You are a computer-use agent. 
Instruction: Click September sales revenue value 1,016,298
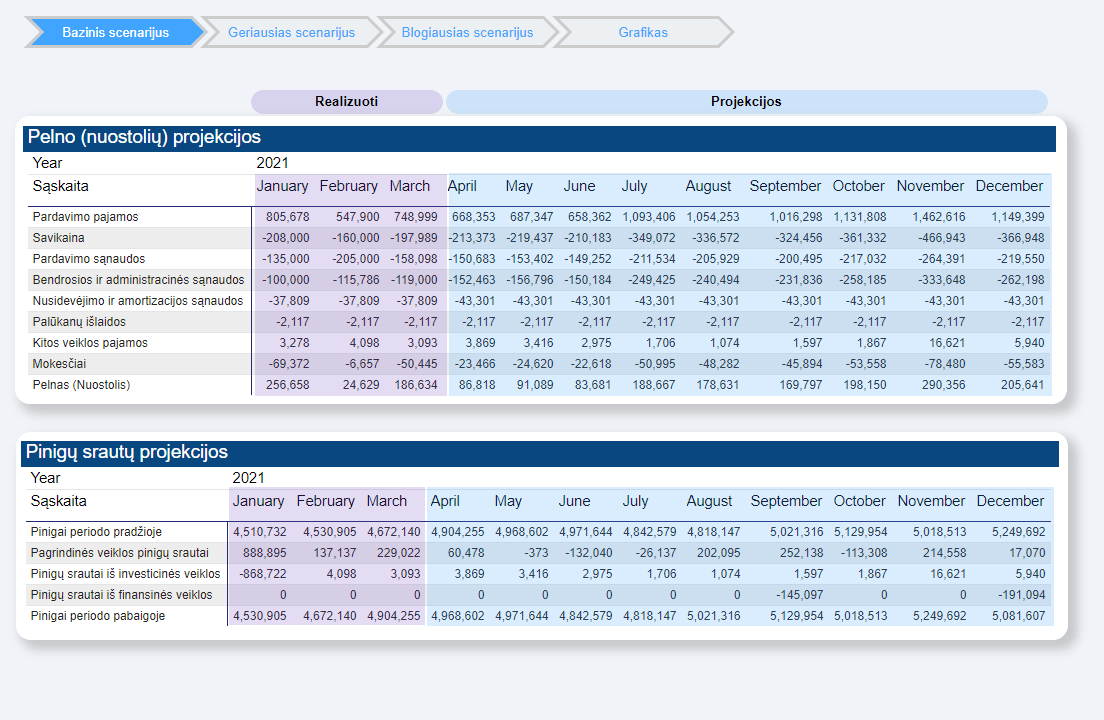[796, 217]
